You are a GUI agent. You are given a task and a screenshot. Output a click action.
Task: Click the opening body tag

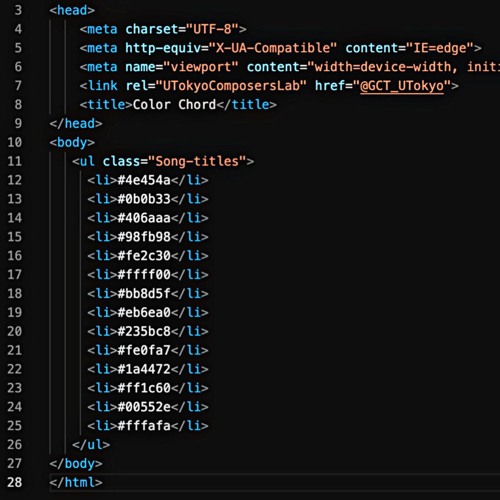coord(72,143)
